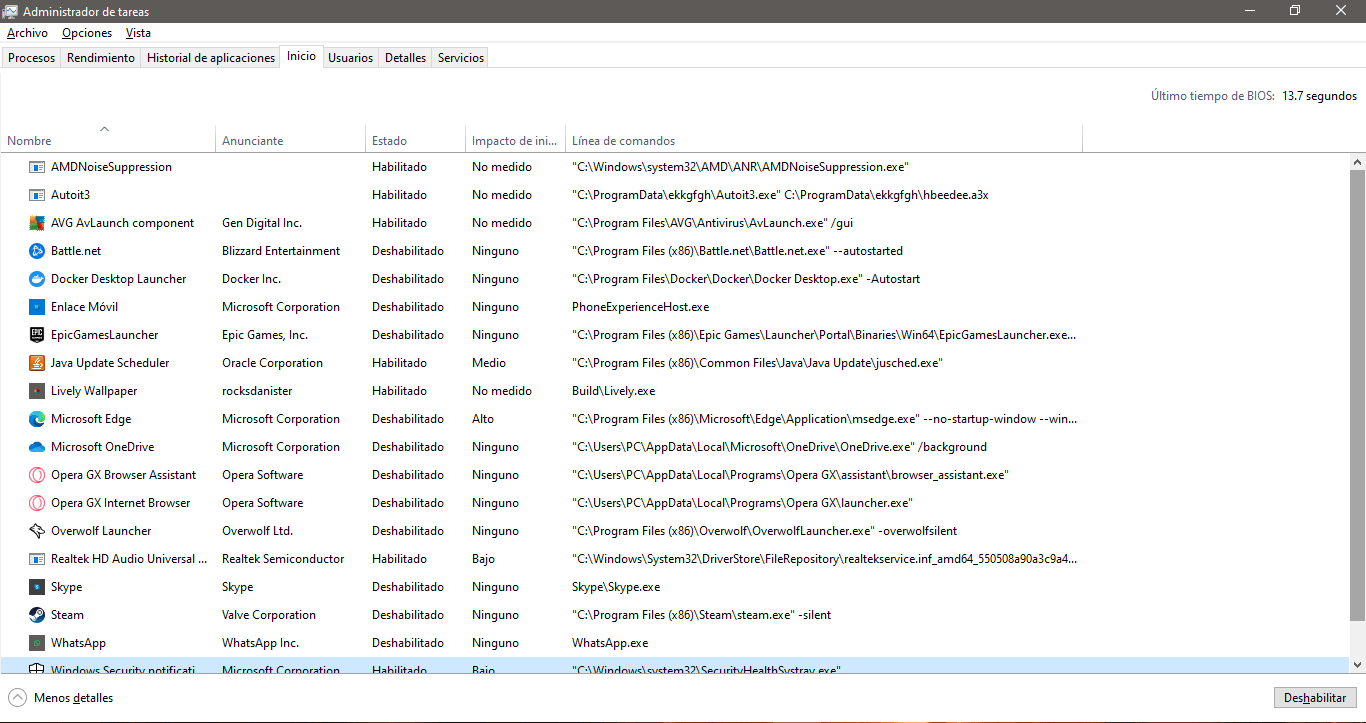Sort by the Línea de comandos column header
Image resolution: width=1366 pixels, height=723 pixels.
click(823, 139)
